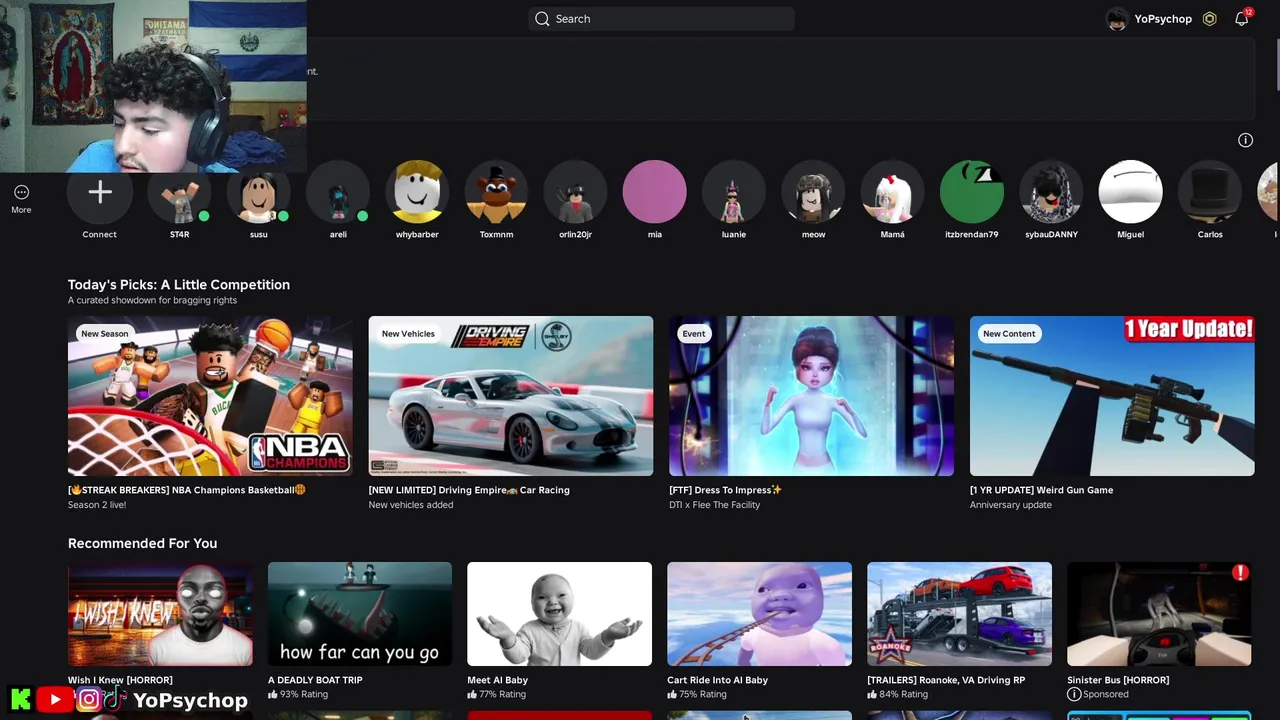Open friend areli's avatar
The width and height of the screenshot is (1280, 720).
pos(338,192)
